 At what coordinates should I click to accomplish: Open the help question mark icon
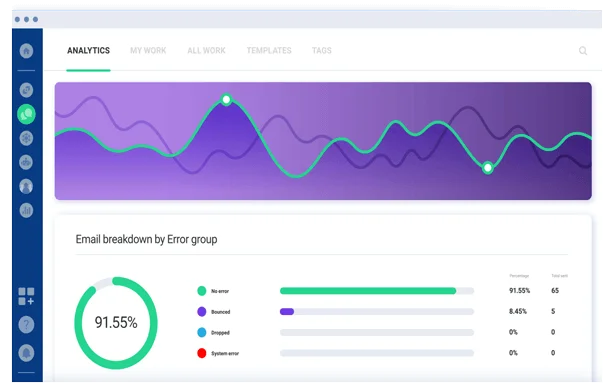coord(26,325)
